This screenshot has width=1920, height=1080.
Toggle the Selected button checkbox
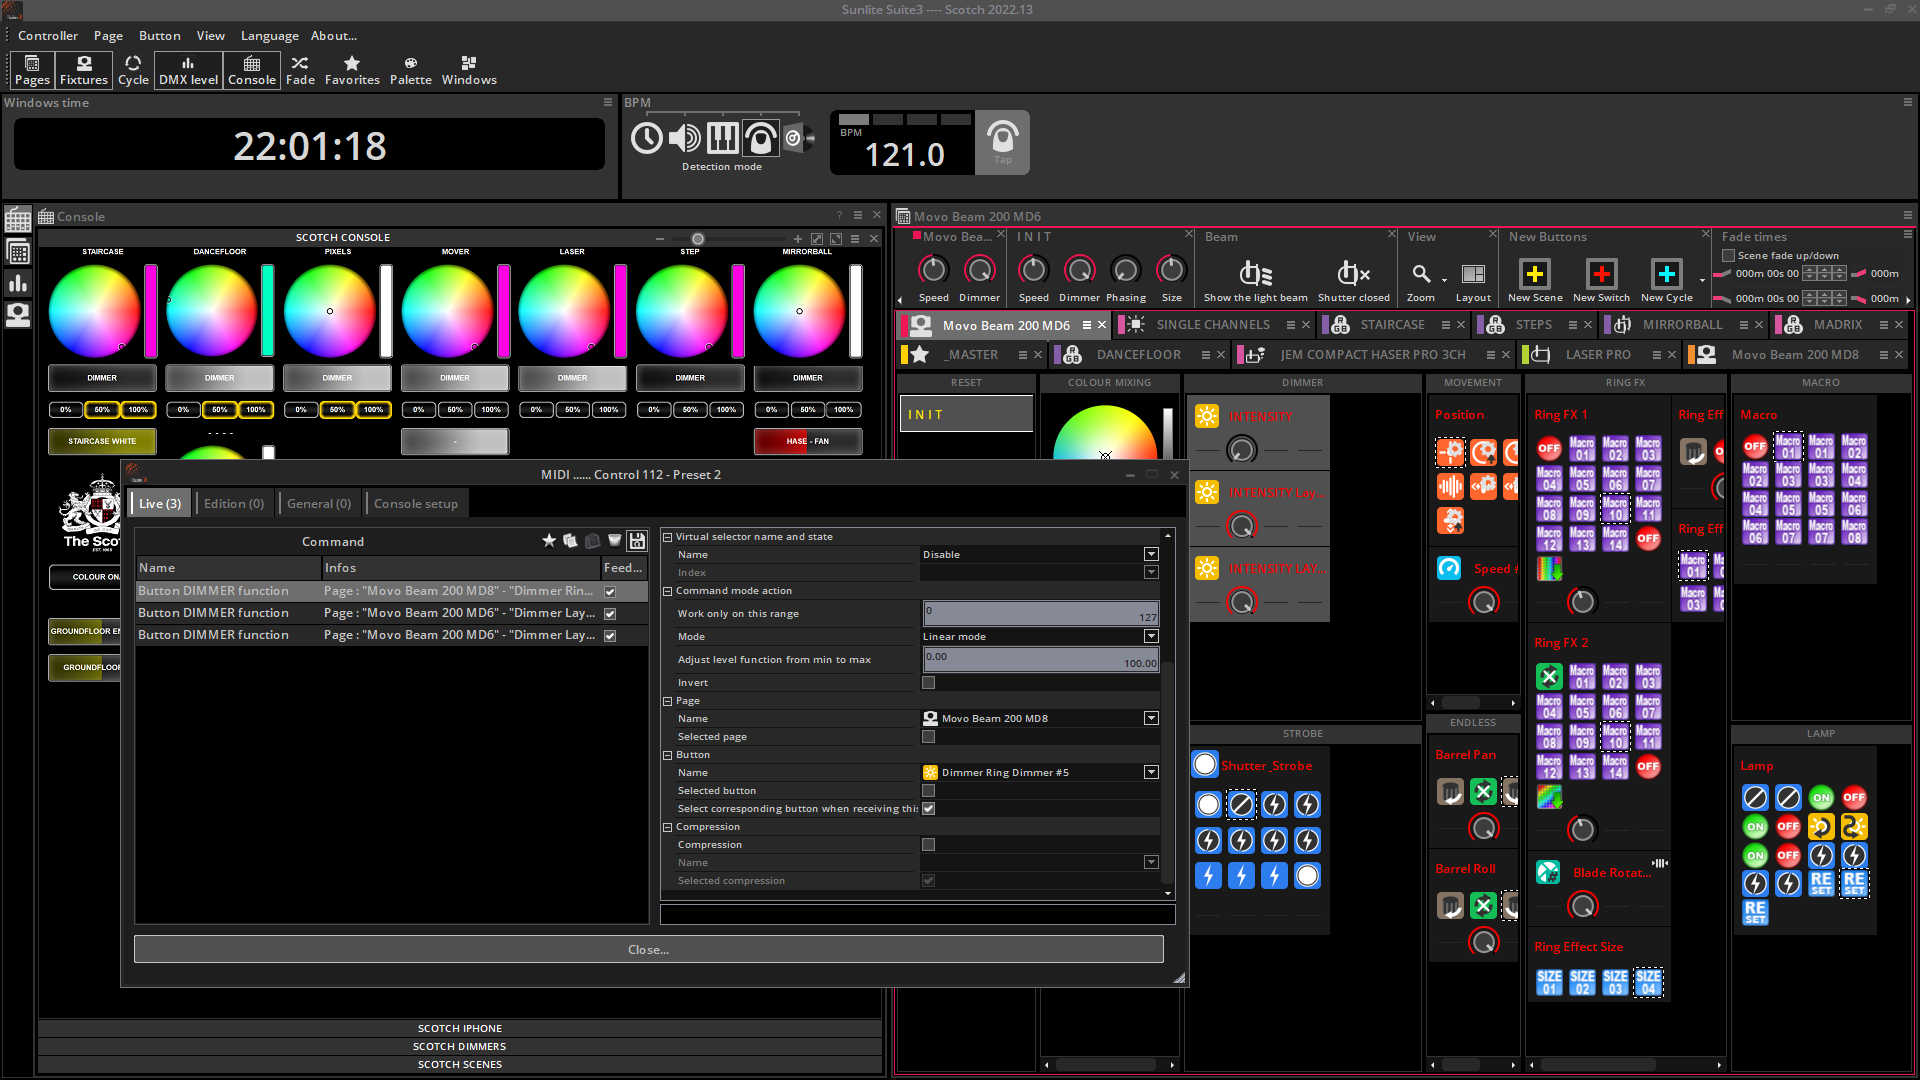[929, 791]
